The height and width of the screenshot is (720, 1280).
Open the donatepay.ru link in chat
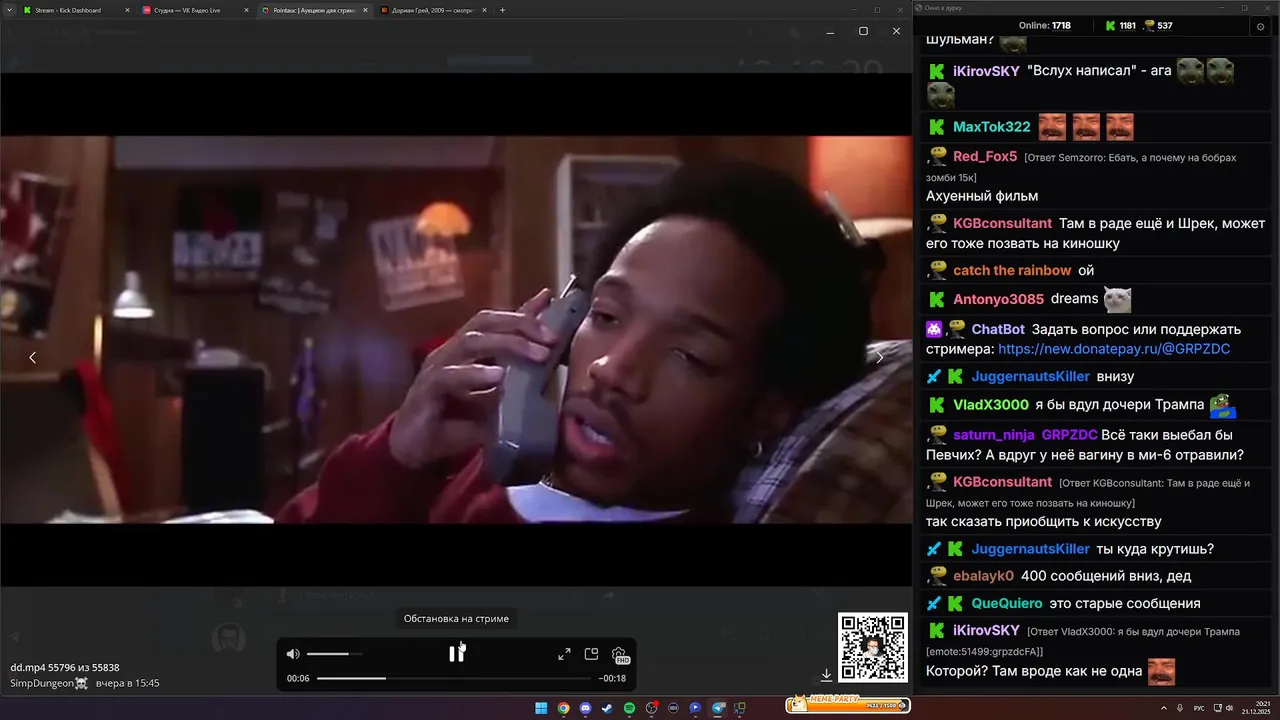1114,349
